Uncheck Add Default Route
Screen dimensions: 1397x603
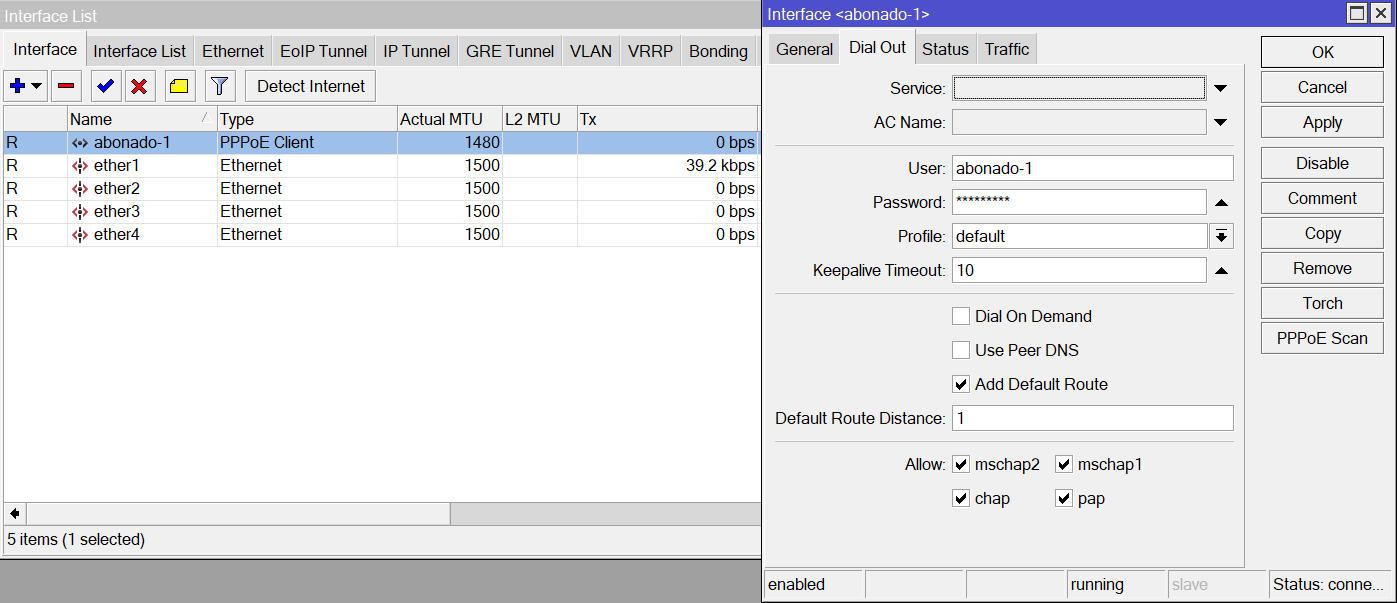961,384
